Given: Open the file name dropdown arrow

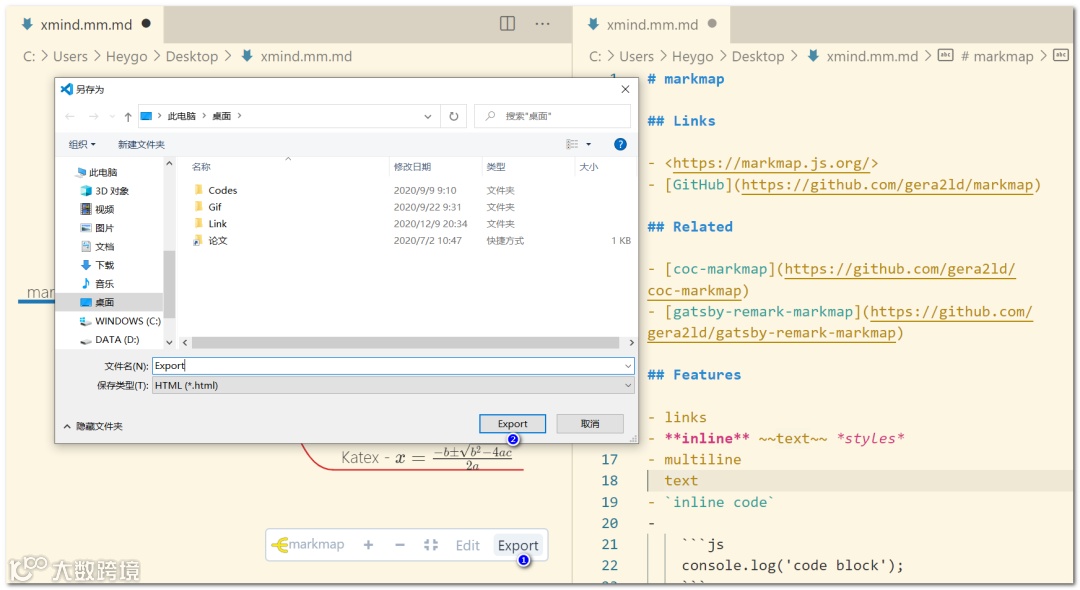Looking at the screenshot, I should click(627, 366).
